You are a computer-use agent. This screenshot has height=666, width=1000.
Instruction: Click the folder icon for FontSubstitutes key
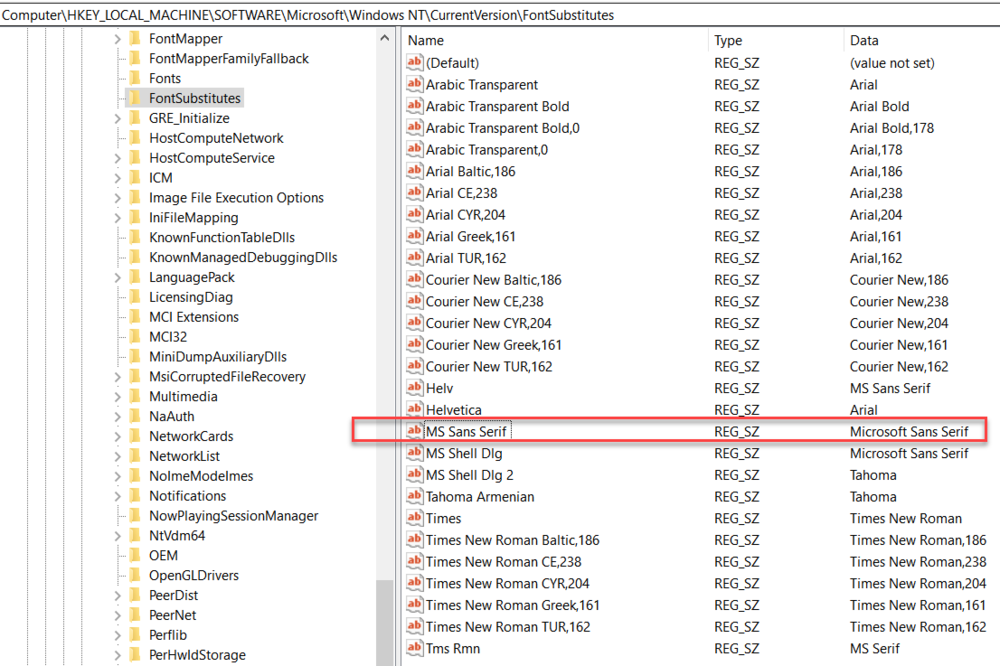[134, 98]
